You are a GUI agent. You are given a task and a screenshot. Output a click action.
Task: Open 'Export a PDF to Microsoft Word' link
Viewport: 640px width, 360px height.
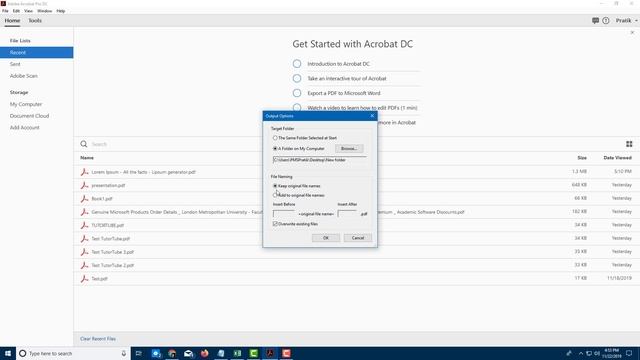(x=344, y=93)
